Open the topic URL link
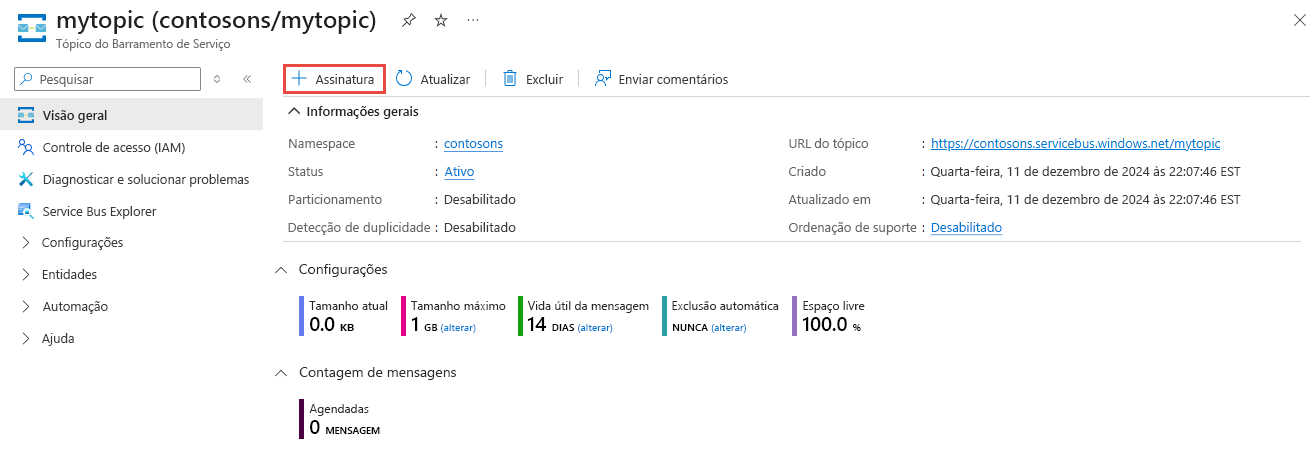Viewport: 1310px width, 461px height. point(1075,143)
